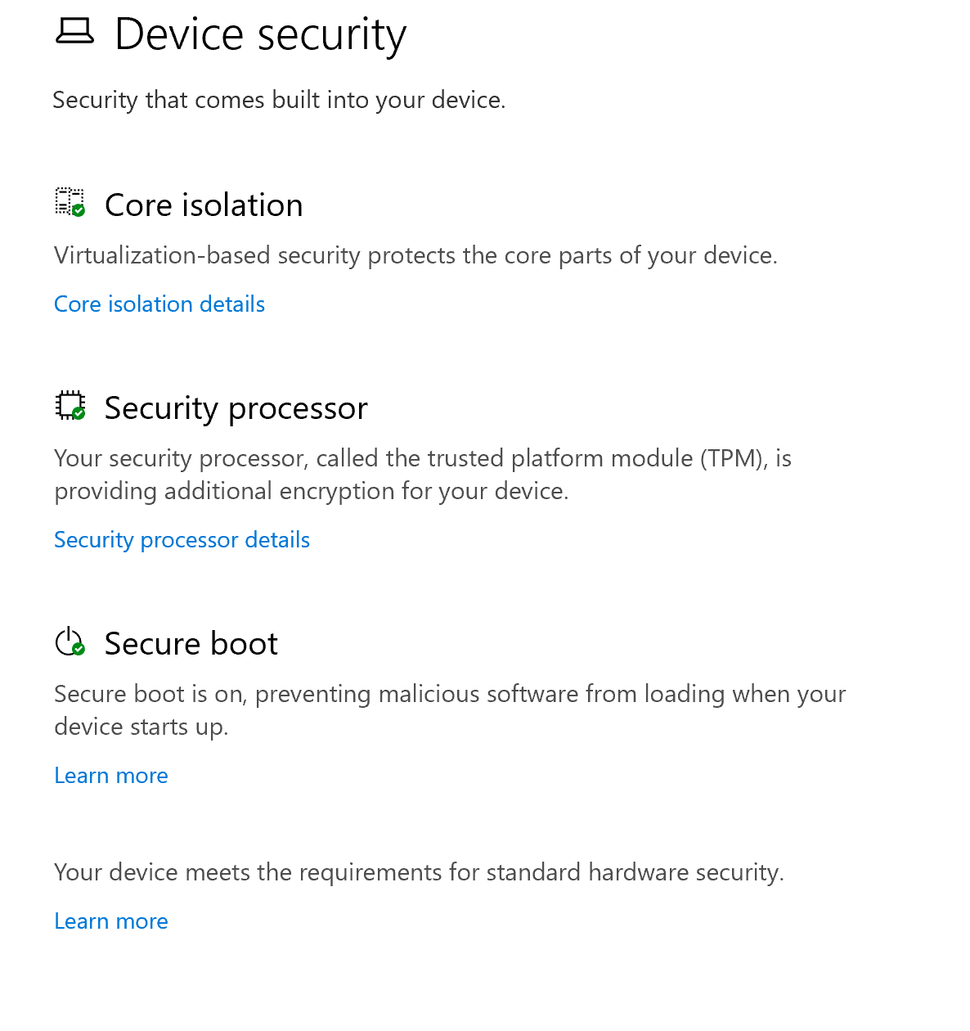This screenshot has height=1031, width=970.
Task: Click the green checkmark on Security processor icon
Action: (77, 414)
